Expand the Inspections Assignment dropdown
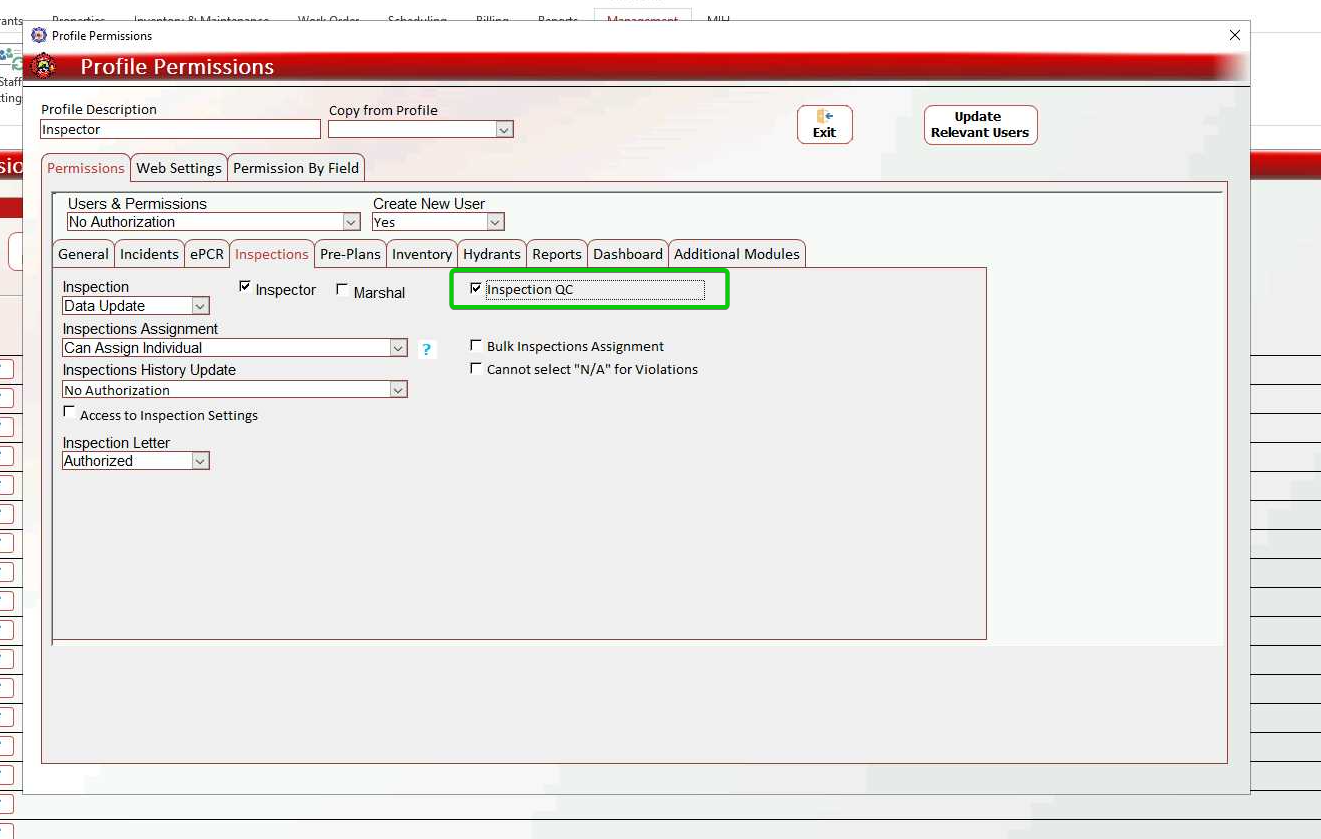Viewport: 1321px width, 839px height. pos(399,348)
